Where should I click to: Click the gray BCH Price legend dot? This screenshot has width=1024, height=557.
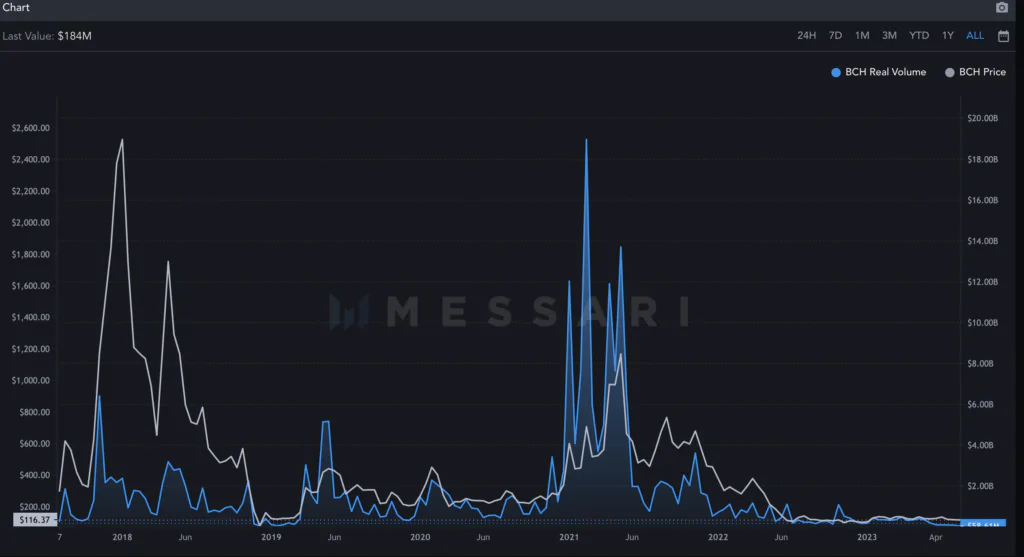click(x=950, y=72)
